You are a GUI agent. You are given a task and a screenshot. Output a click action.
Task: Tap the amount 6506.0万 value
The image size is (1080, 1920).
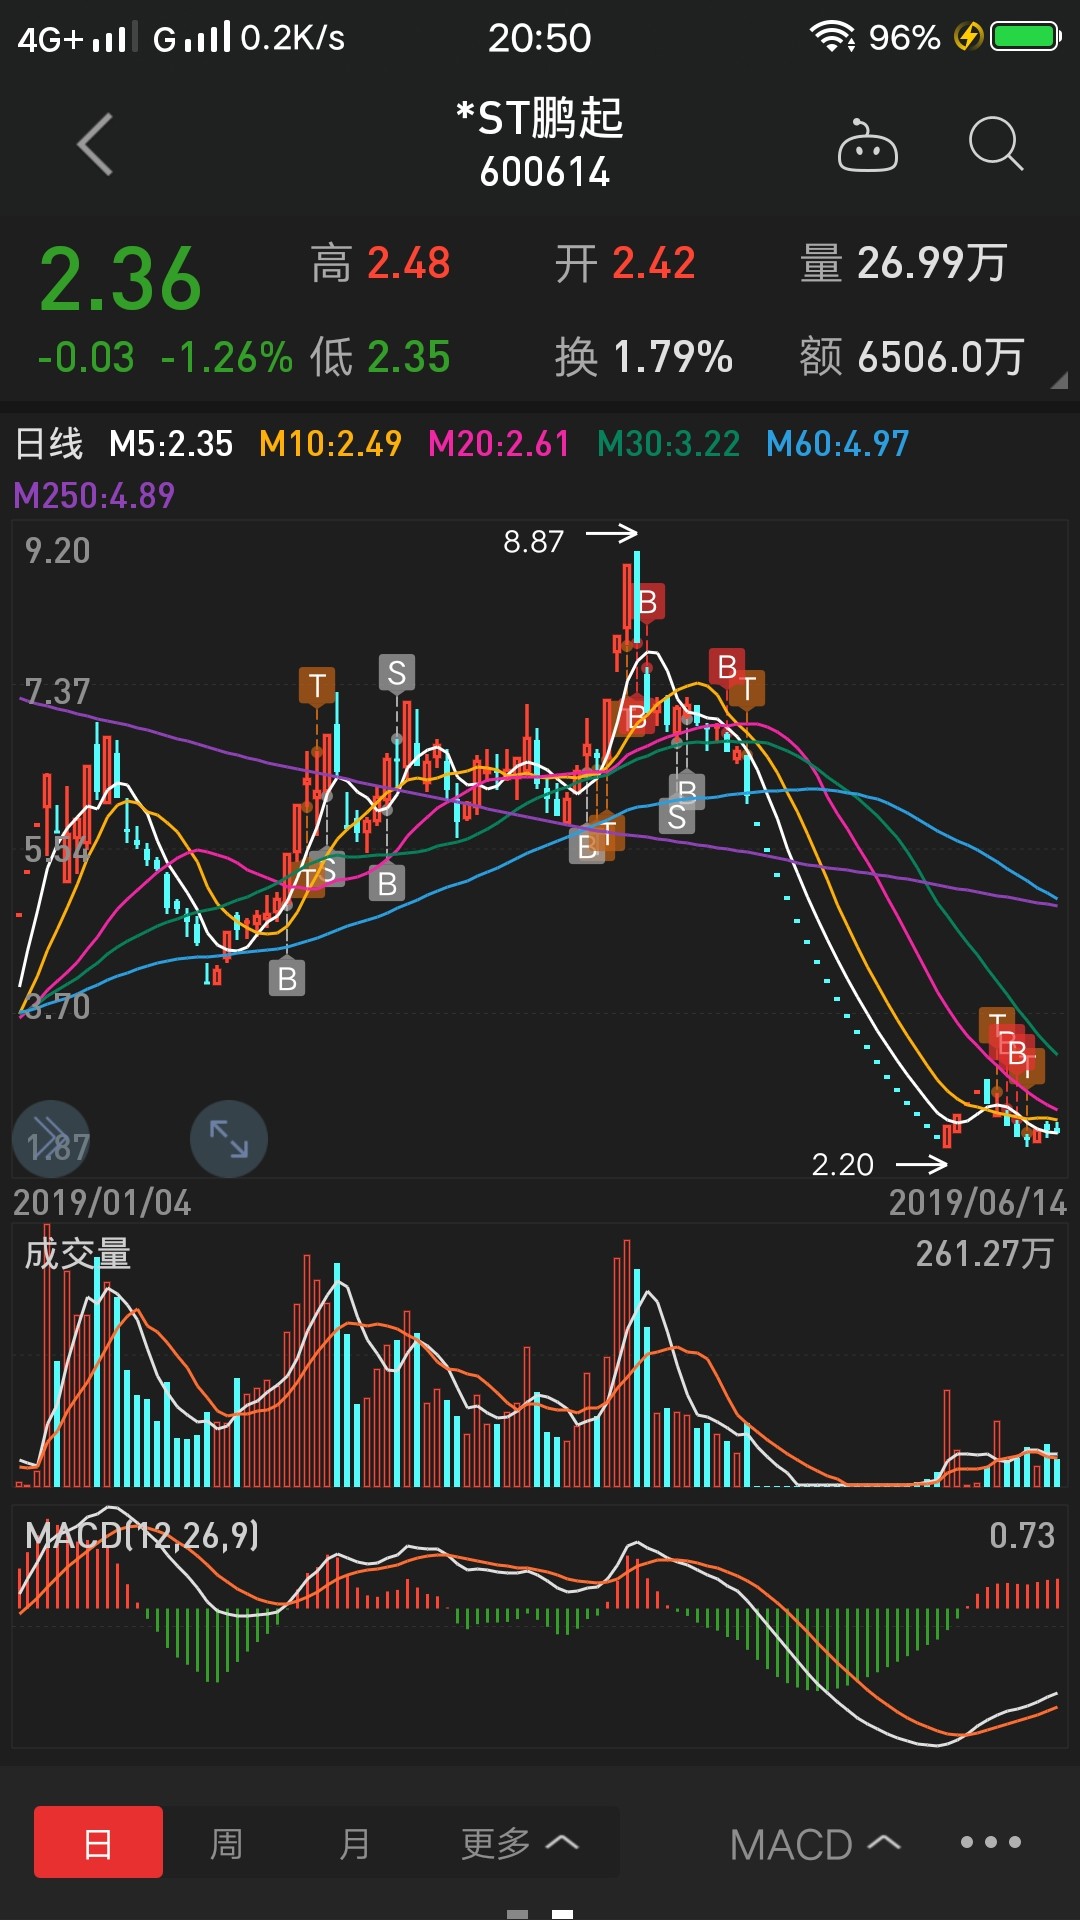[940, 357]
